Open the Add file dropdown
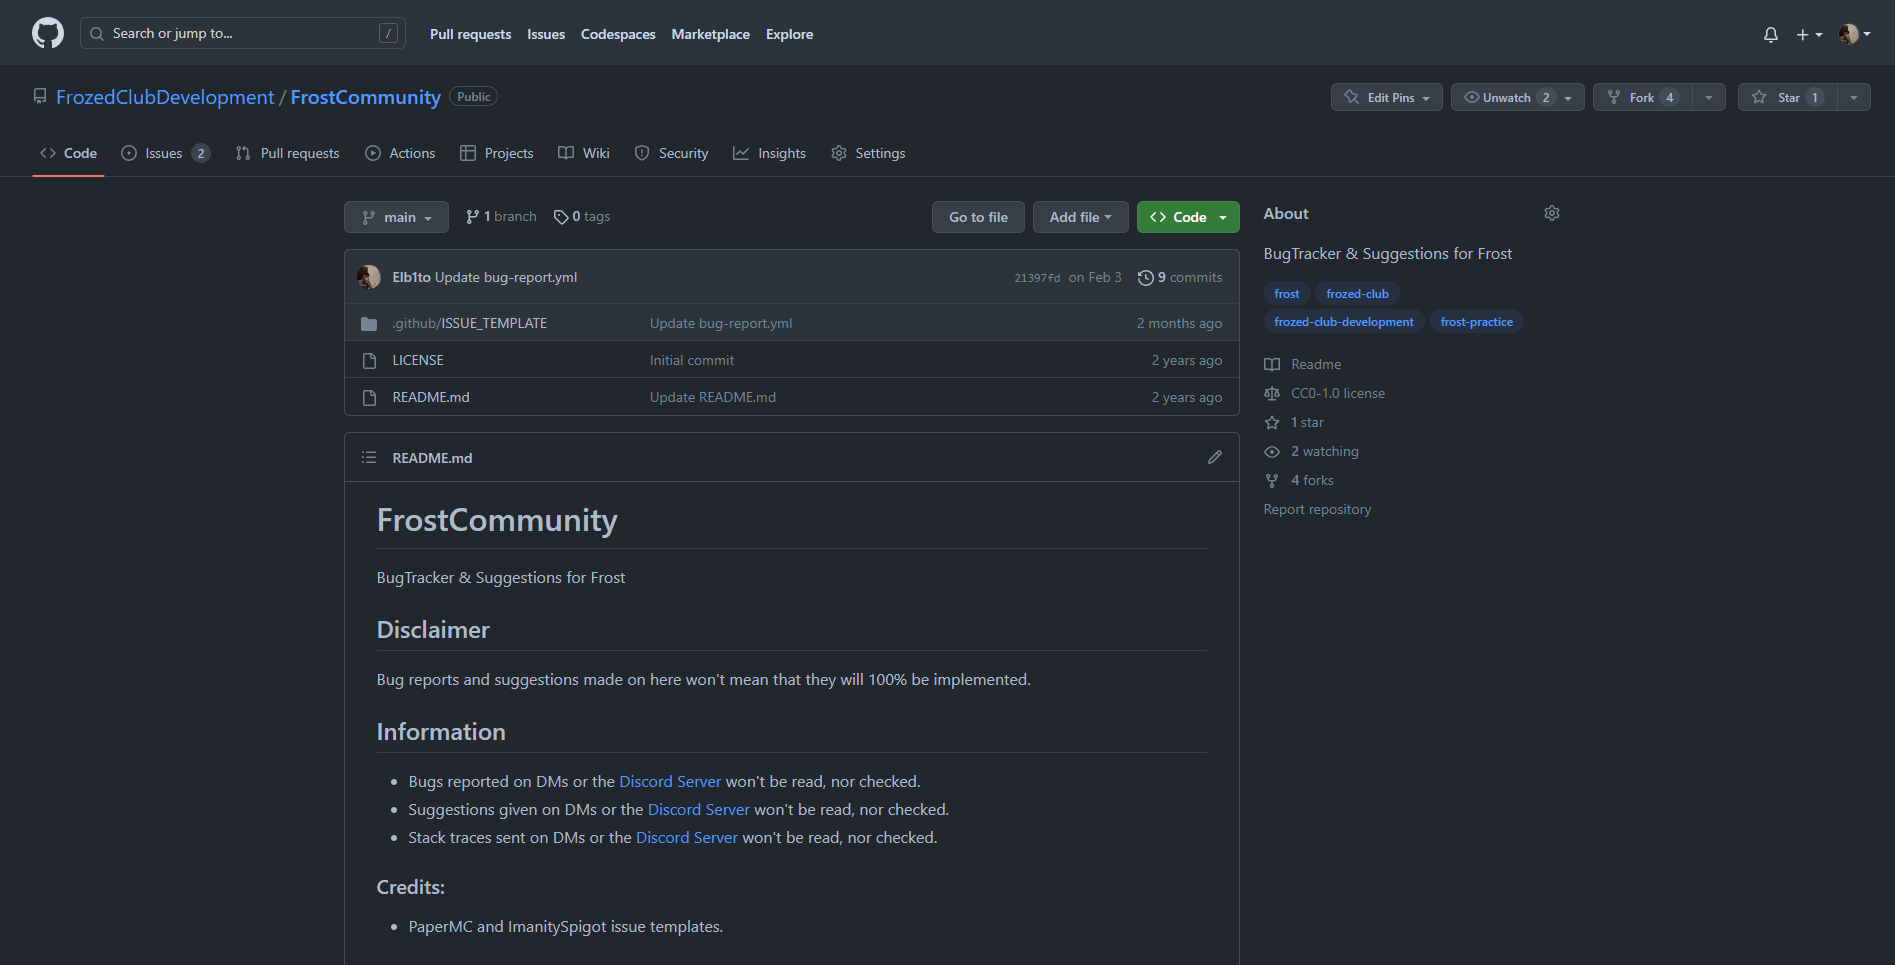This screenshot has width=1895, height=965. (x=1080, y=217)
